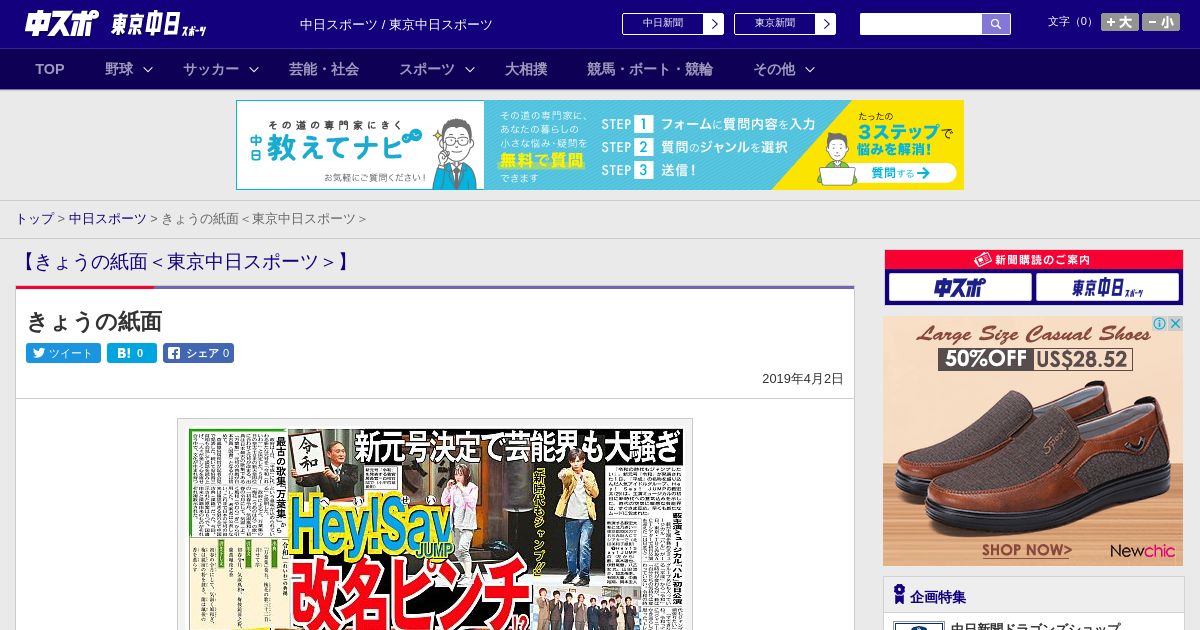Click 質問する button in banner
Image resolution: width=1200 pixels, height=630 pixels.
coord(899,173)
